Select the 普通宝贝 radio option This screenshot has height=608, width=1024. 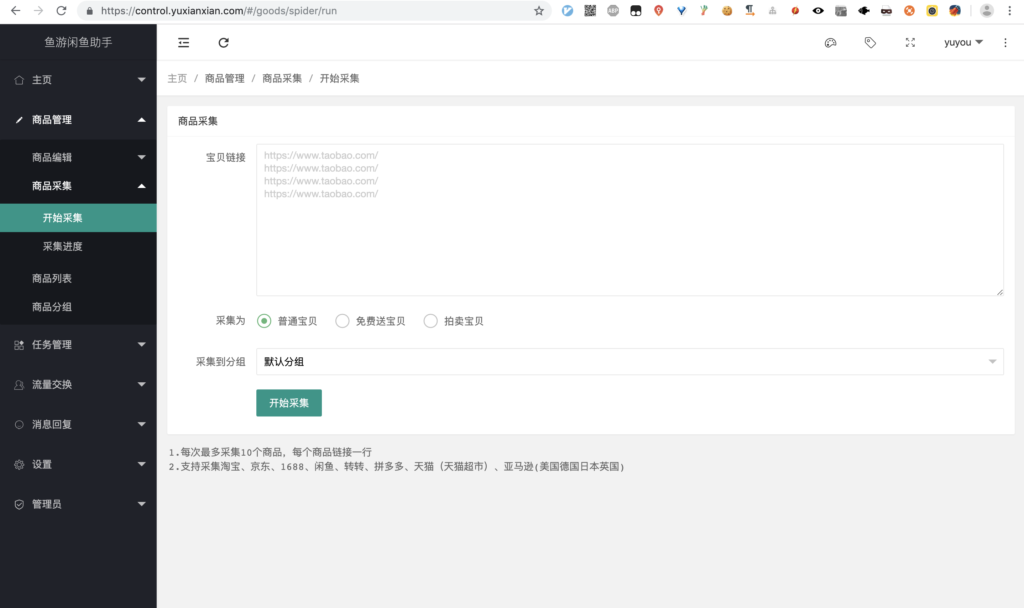click(x=264, y=321)
